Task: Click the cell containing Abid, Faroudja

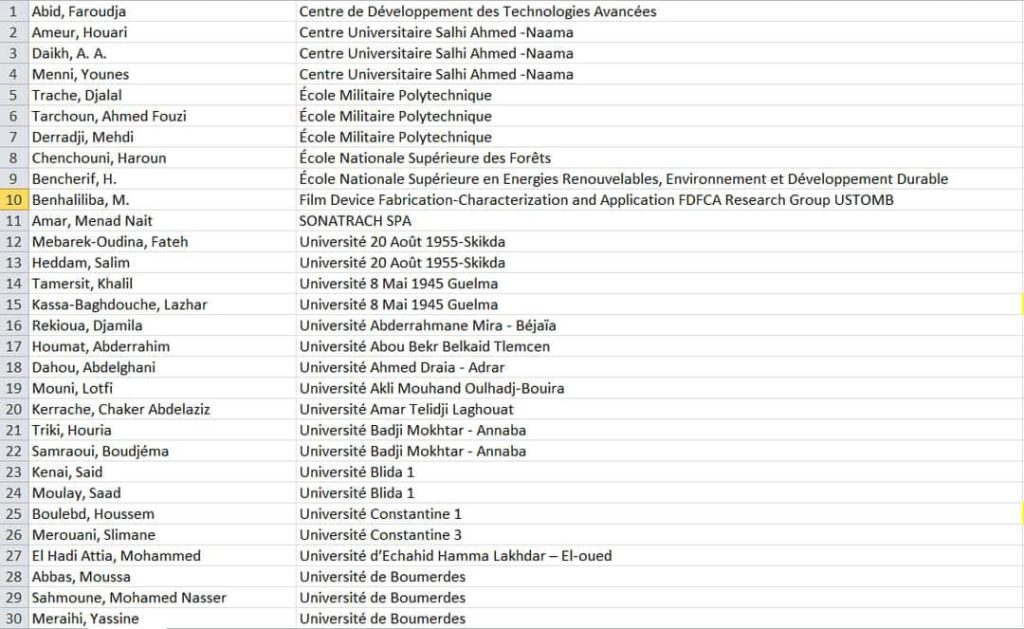Action: pos(162,11)
